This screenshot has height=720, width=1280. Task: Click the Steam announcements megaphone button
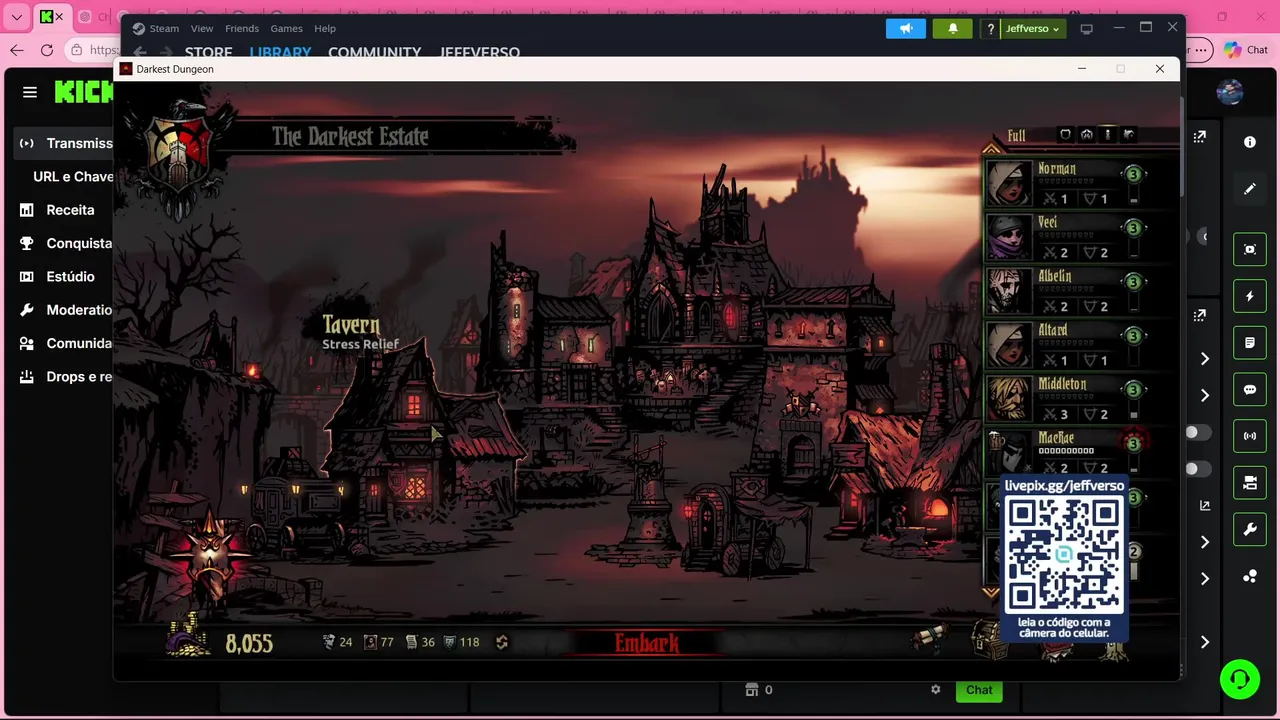pyautogui.click(x=906, y=29)
